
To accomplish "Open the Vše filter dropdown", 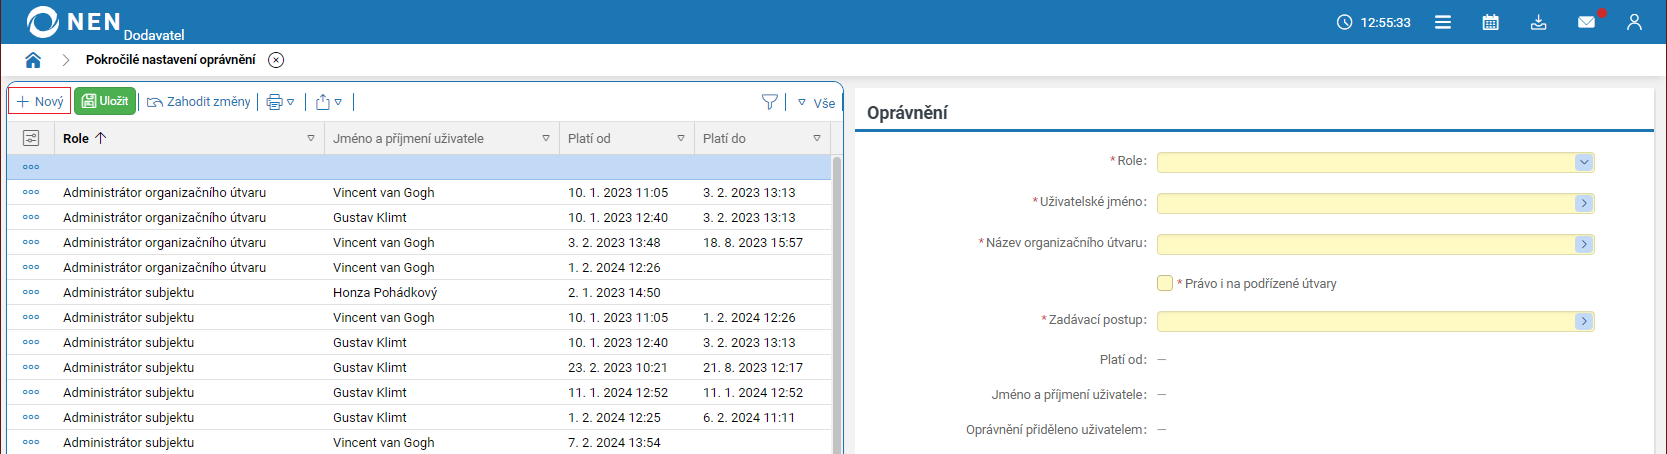I will point(816,103).
